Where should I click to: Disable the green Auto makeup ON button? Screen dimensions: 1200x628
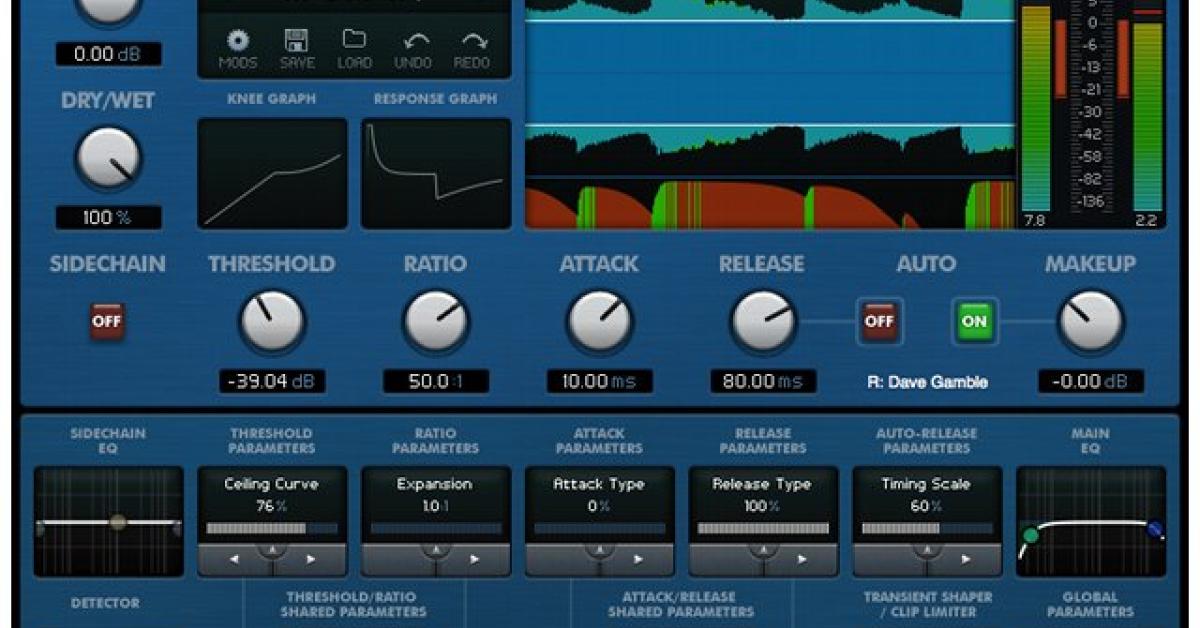click(973, 322)
